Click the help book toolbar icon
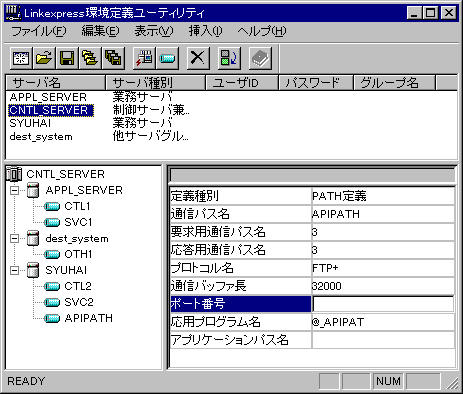 pyautogui.click(x=260, y=58)
